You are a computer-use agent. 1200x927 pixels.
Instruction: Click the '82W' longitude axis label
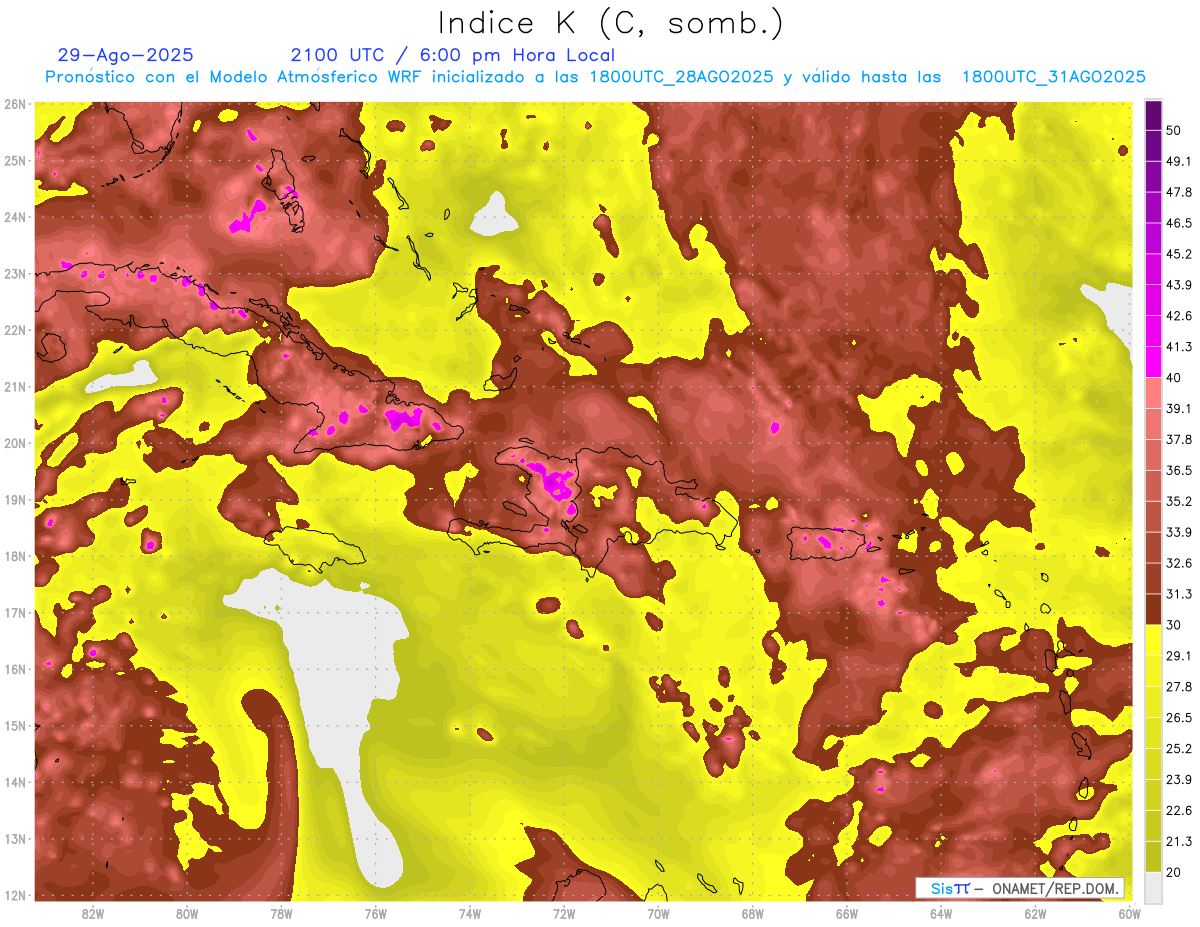point(93,914)
